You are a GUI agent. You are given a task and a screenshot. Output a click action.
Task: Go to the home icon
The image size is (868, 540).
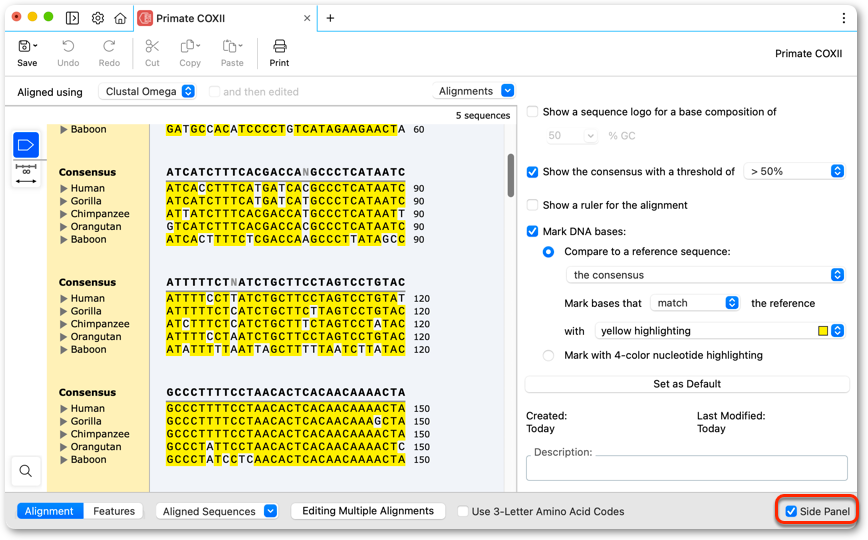(120, 18)
